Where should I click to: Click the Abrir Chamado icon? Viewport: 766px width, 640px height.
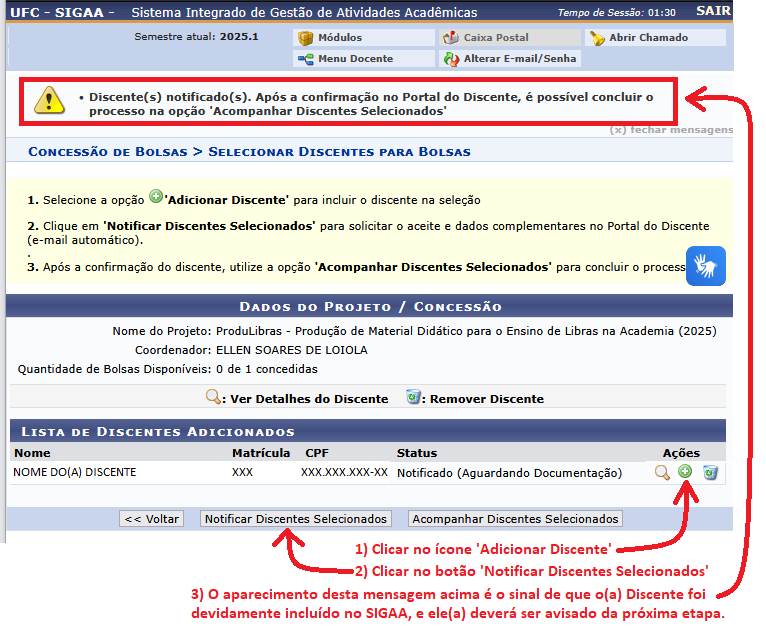point(597,38)
